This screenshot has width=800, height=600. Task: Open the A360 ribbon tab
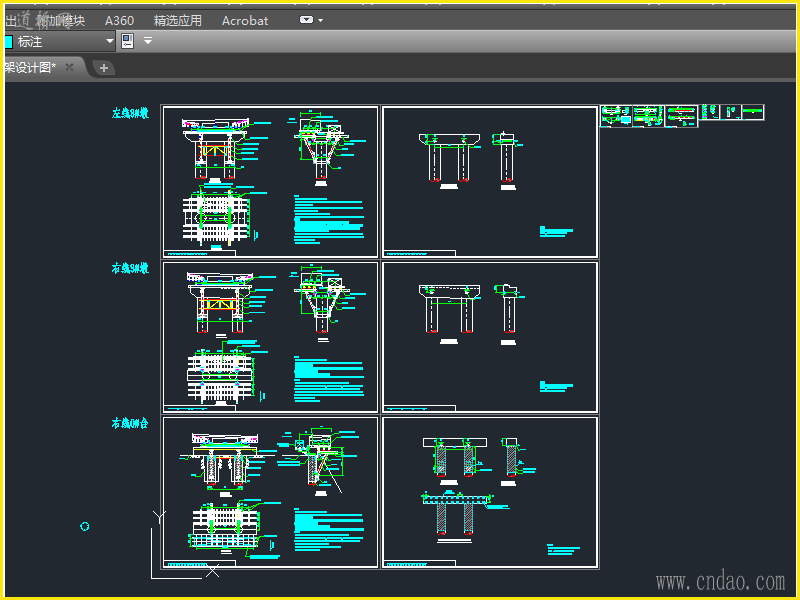click(x=119, y=20)
